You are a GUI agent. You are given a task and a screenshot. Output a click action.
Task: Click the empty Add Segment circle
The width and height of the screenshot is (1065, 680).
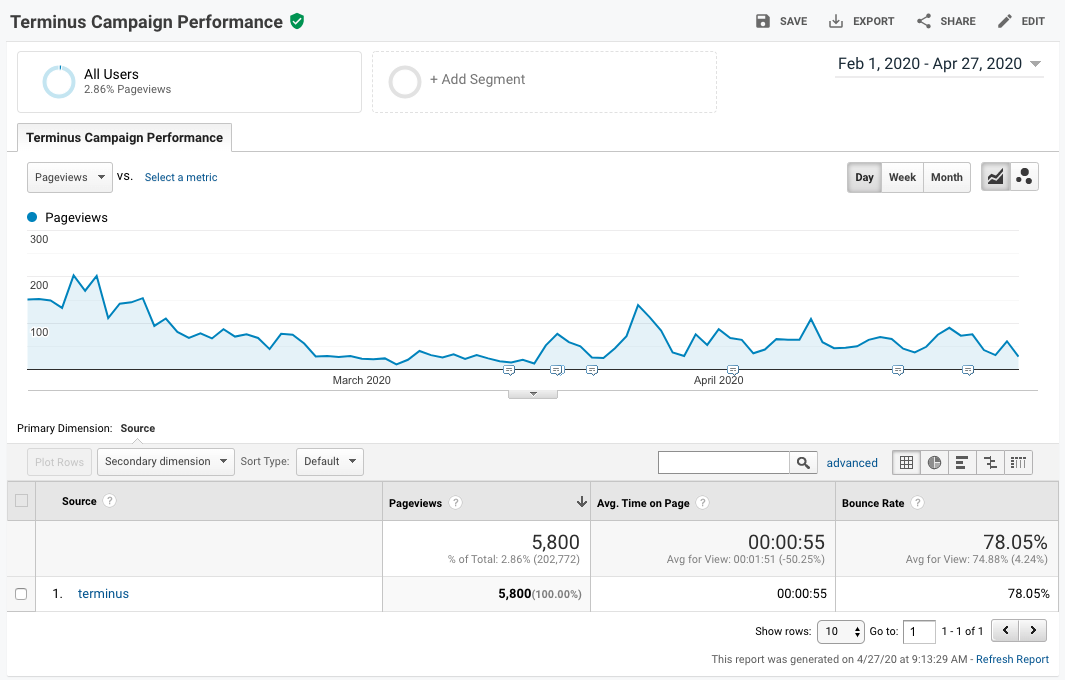coord(405,82)
